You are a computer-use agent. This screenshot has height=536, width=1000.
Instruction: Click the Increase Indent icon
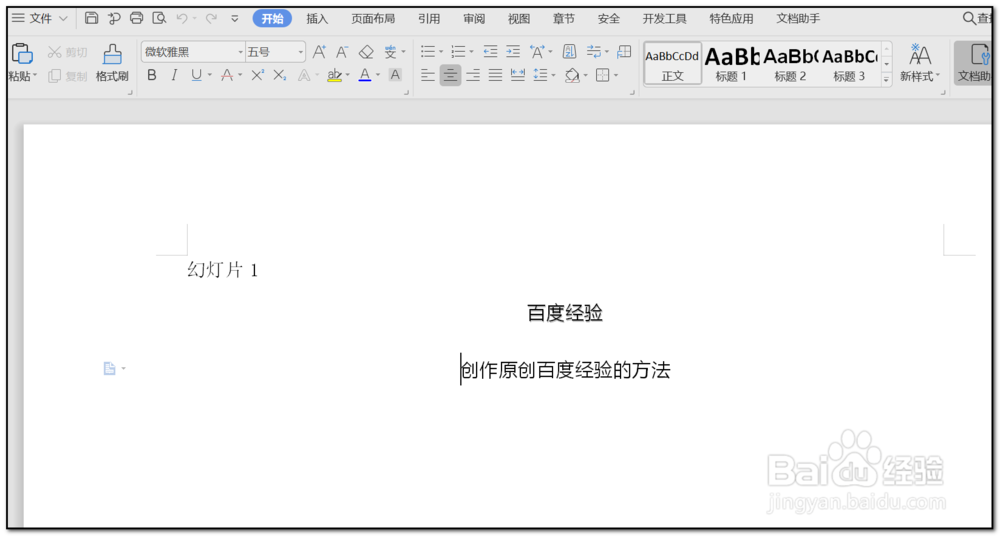(x=513, y=52)
